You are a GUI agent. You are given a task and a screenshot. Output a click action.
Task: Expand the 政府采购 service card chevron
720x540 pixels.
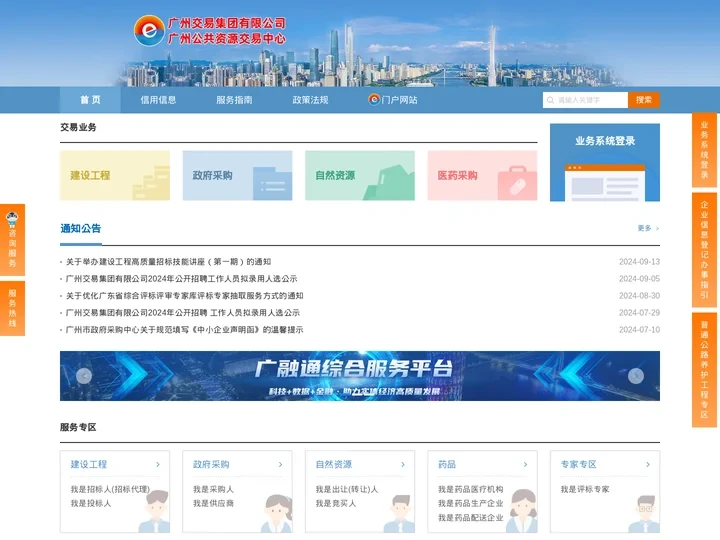coord(281,465)
